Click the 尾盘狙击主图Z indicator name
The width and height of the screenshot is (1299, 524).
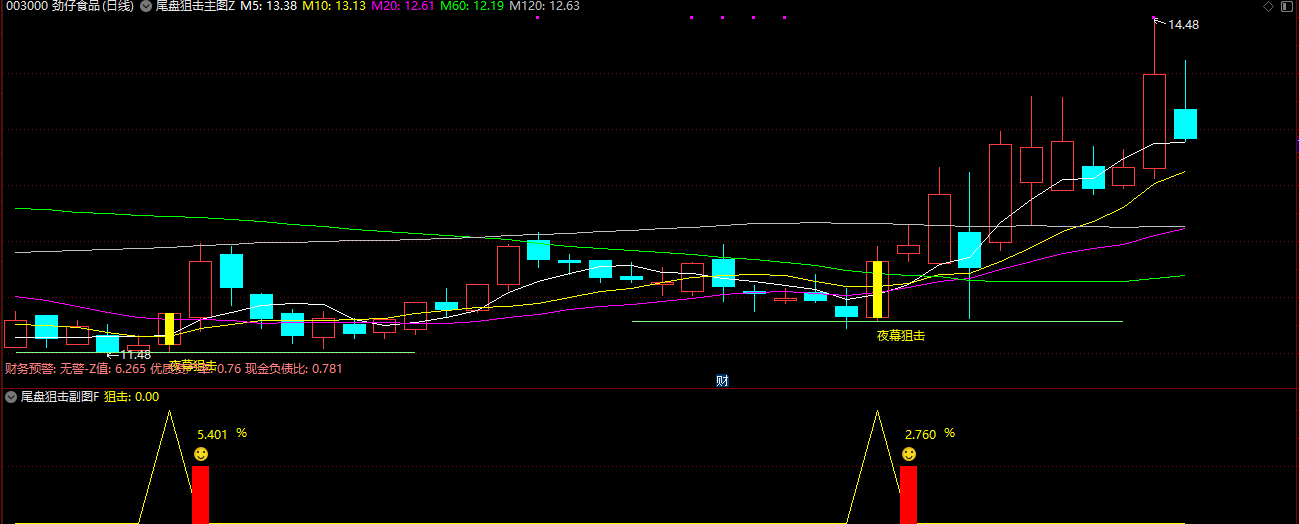(195, 6)
